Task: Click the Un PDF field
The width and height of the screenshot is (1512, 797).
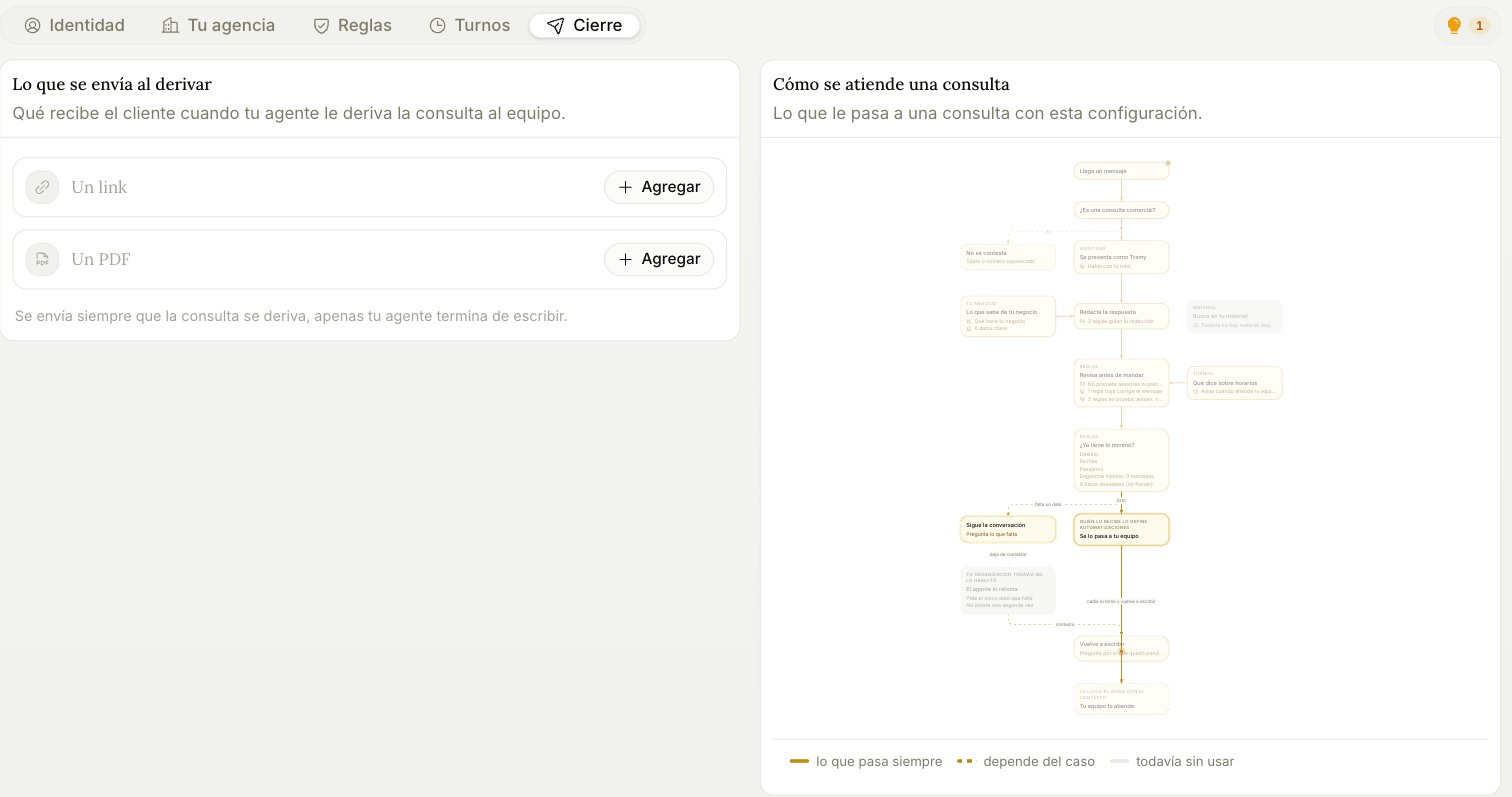Action: (x=369, y=259)
